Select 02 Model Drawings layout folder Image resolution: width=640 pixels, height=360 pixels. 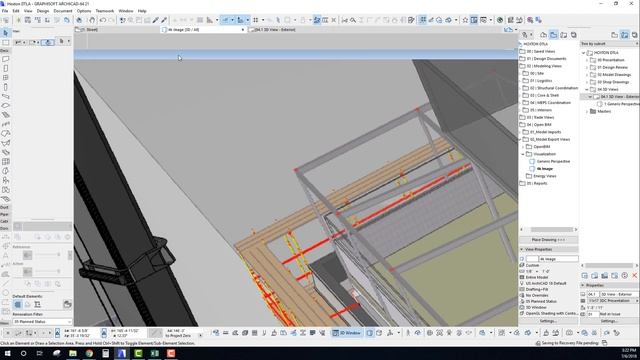click(x=614, y=75)
